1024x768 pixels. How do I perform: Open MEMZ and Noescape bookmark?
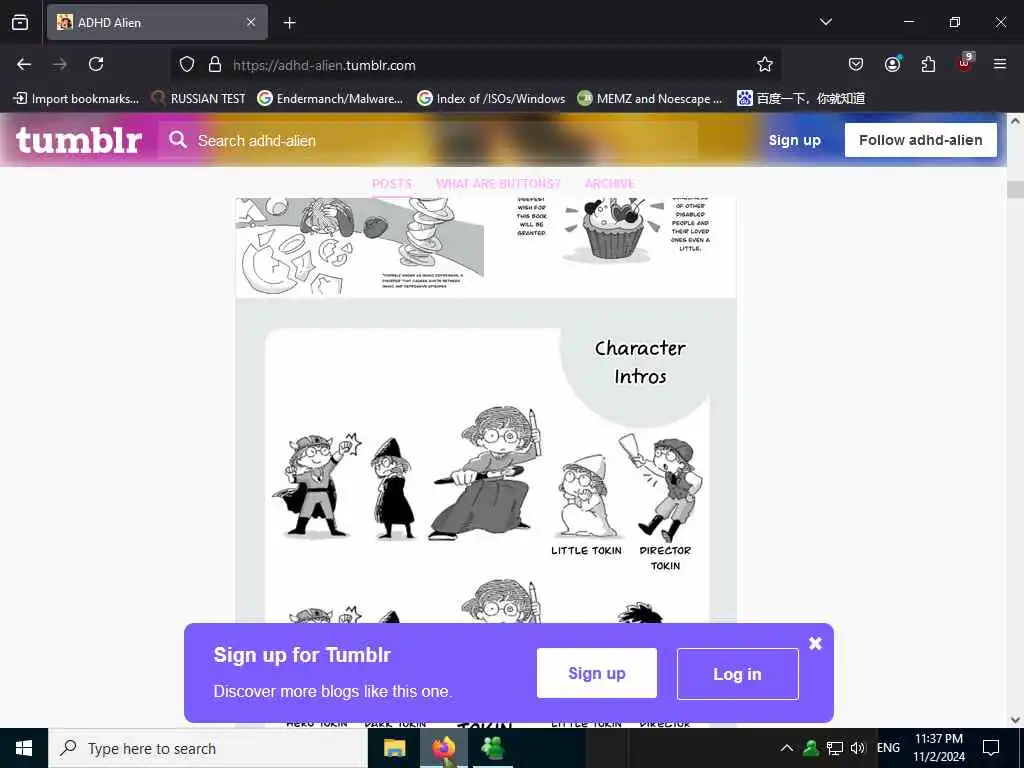tap(650, 99)
